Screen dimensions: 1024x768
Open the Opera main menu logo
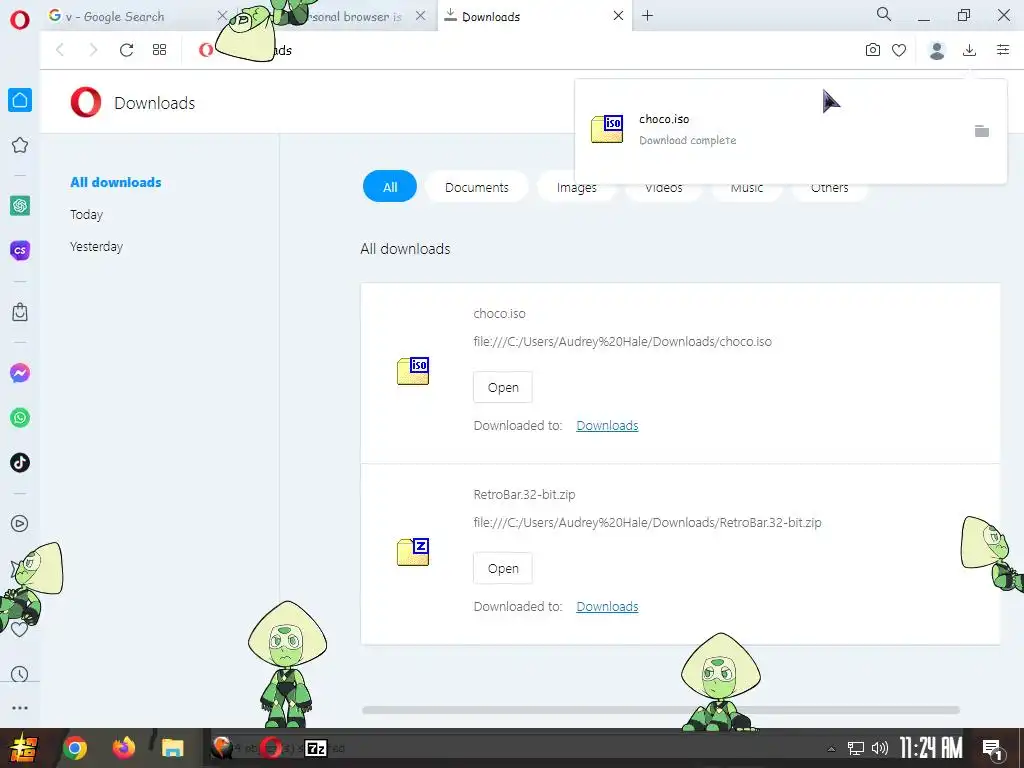click(x=20, y=20)
